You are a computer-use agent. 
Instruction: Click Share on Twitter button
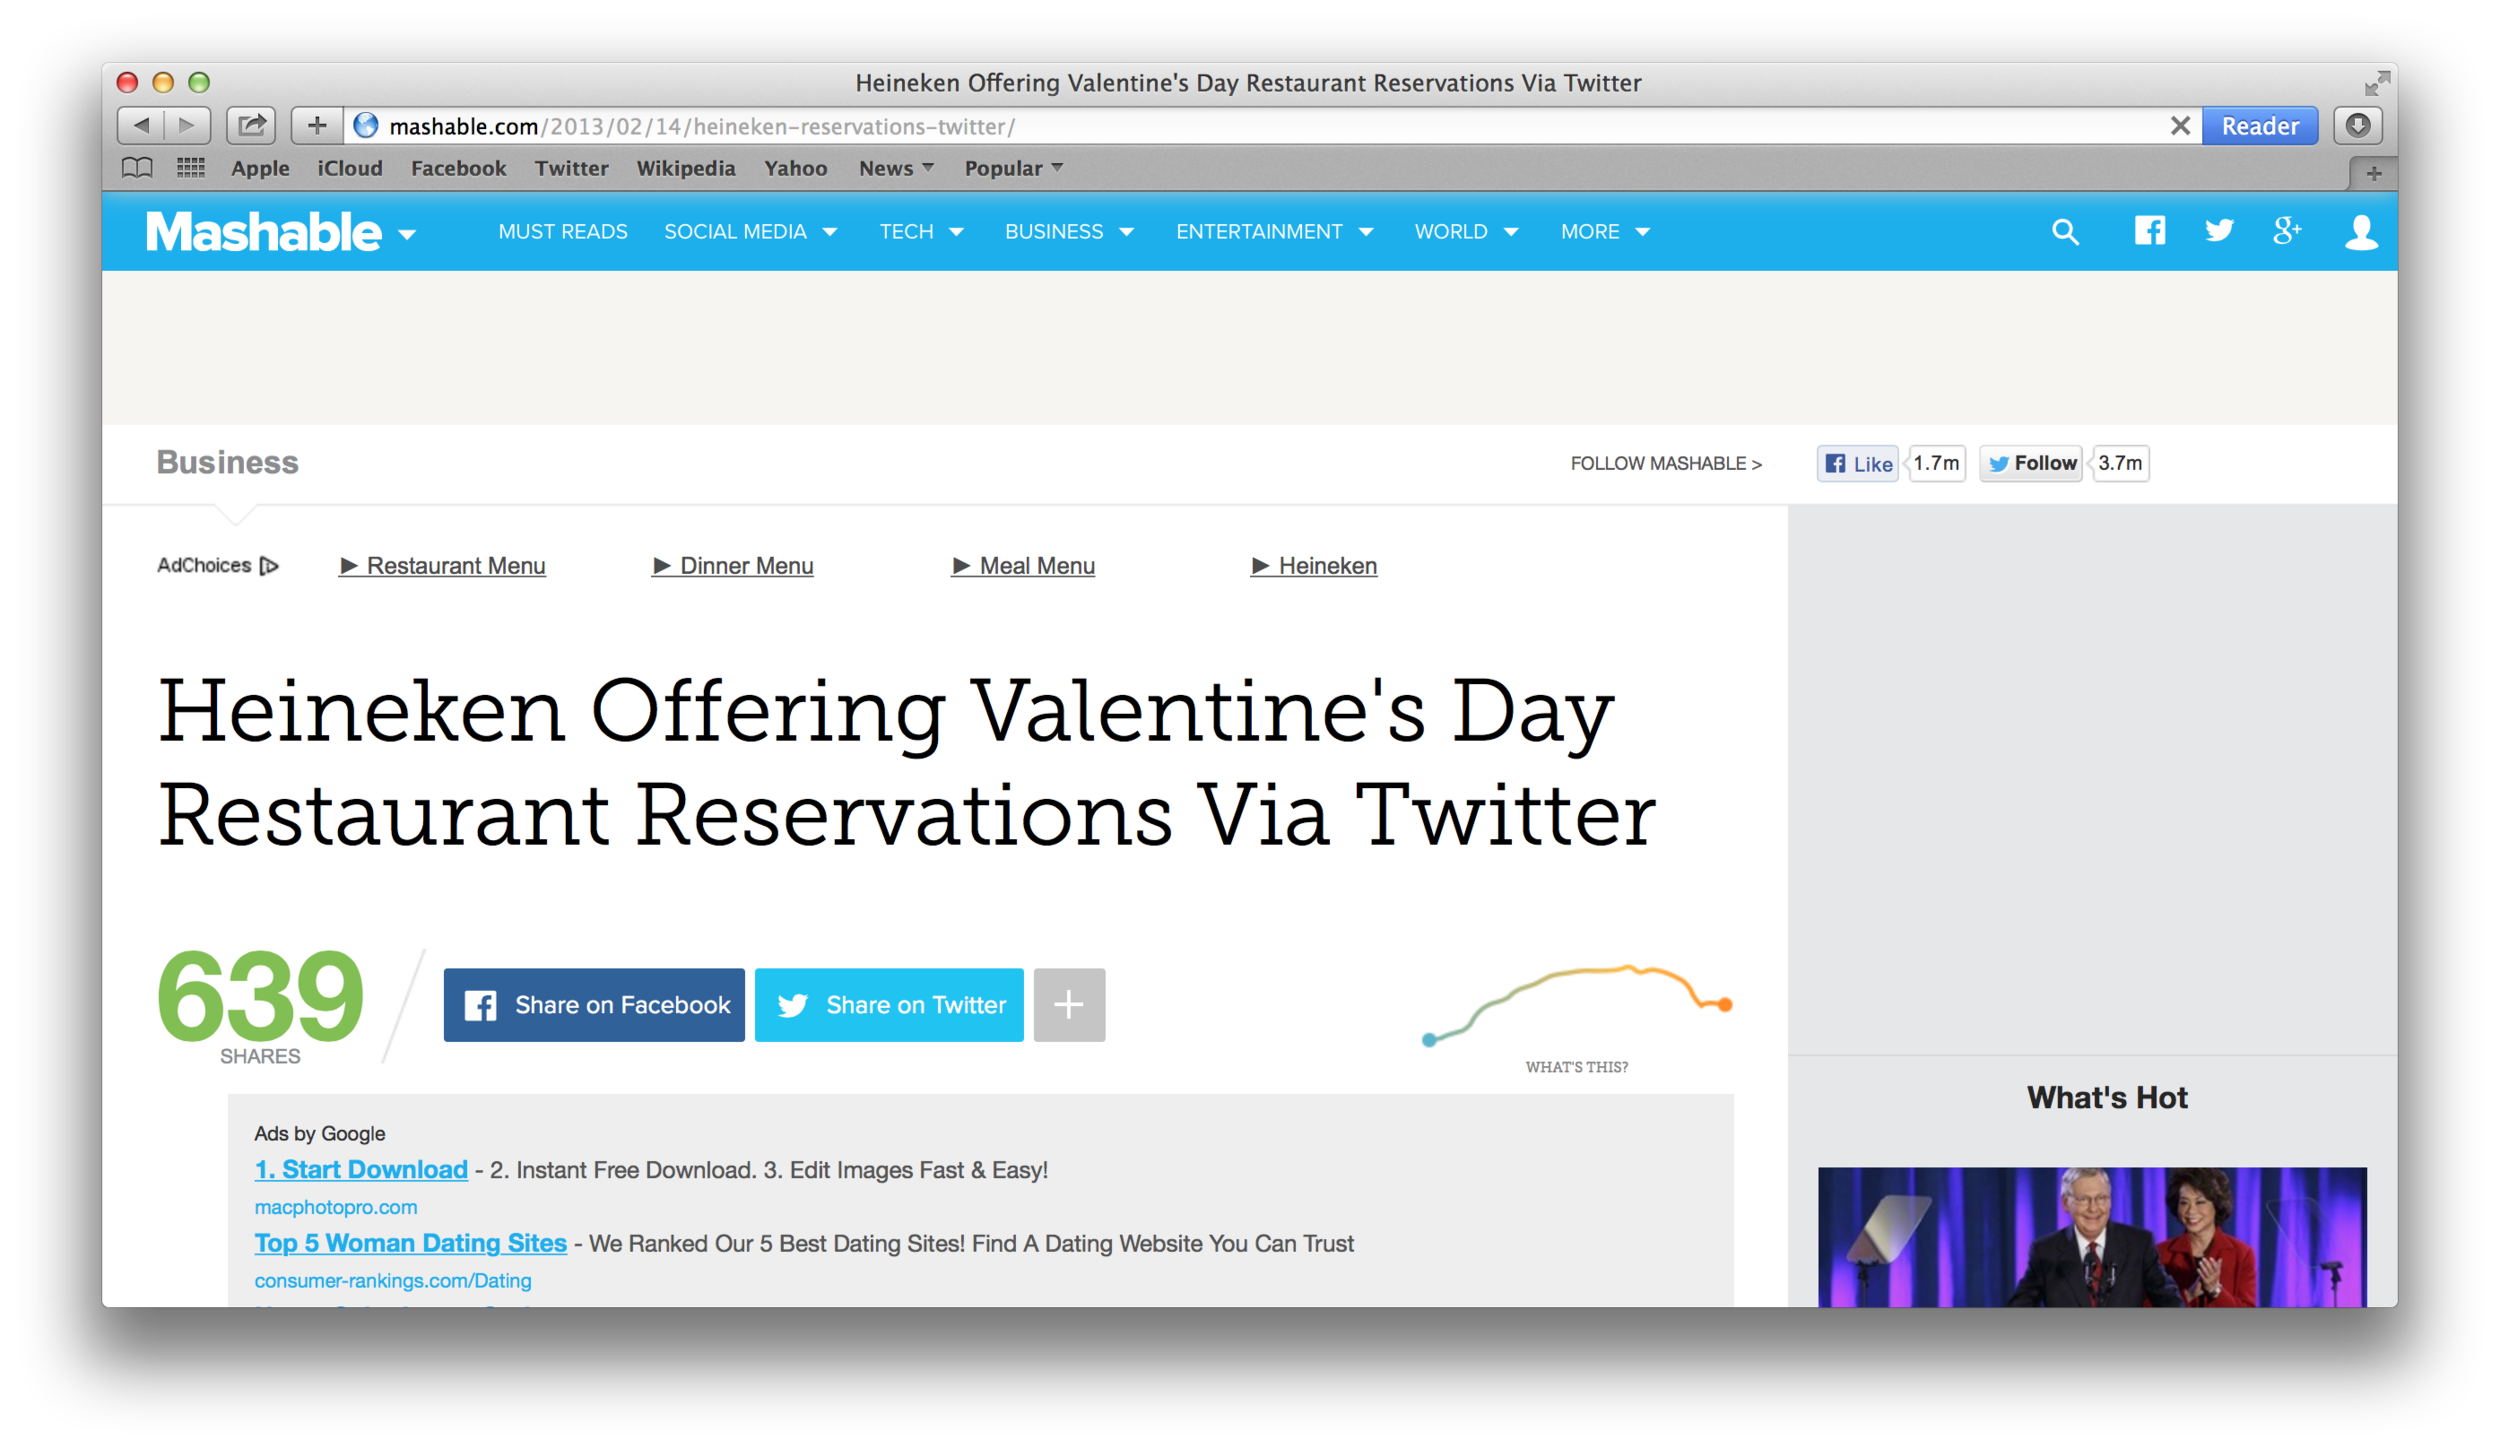pos(889,1004)
